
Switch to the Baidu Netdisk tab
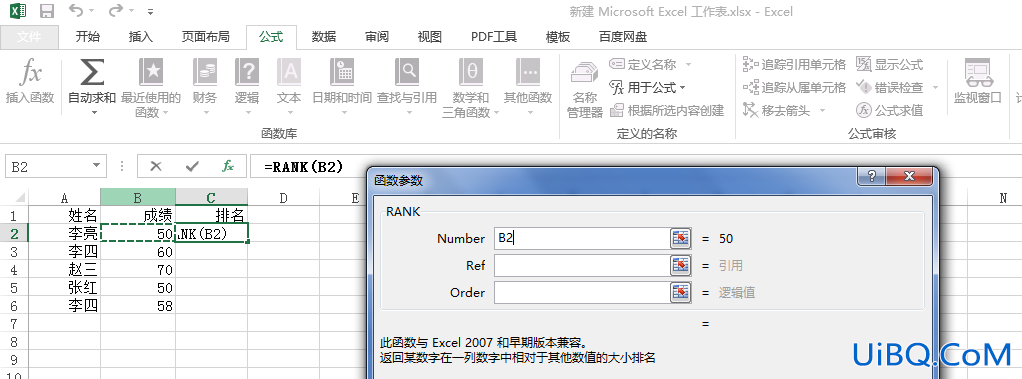[x=622, y=37]
